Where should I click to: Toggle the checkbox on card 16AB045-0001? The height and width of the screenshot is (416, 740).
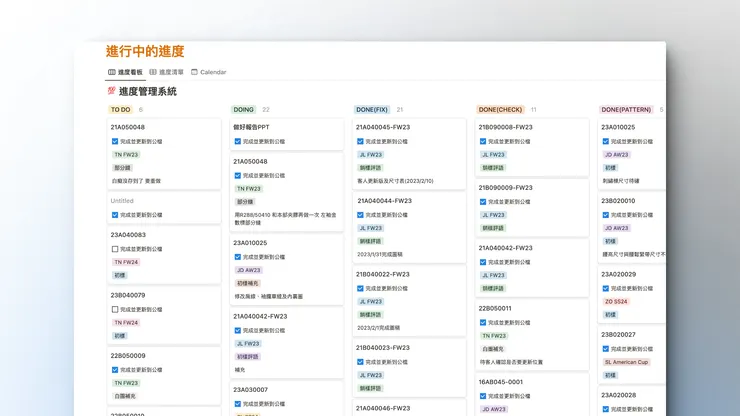[483, 396]
